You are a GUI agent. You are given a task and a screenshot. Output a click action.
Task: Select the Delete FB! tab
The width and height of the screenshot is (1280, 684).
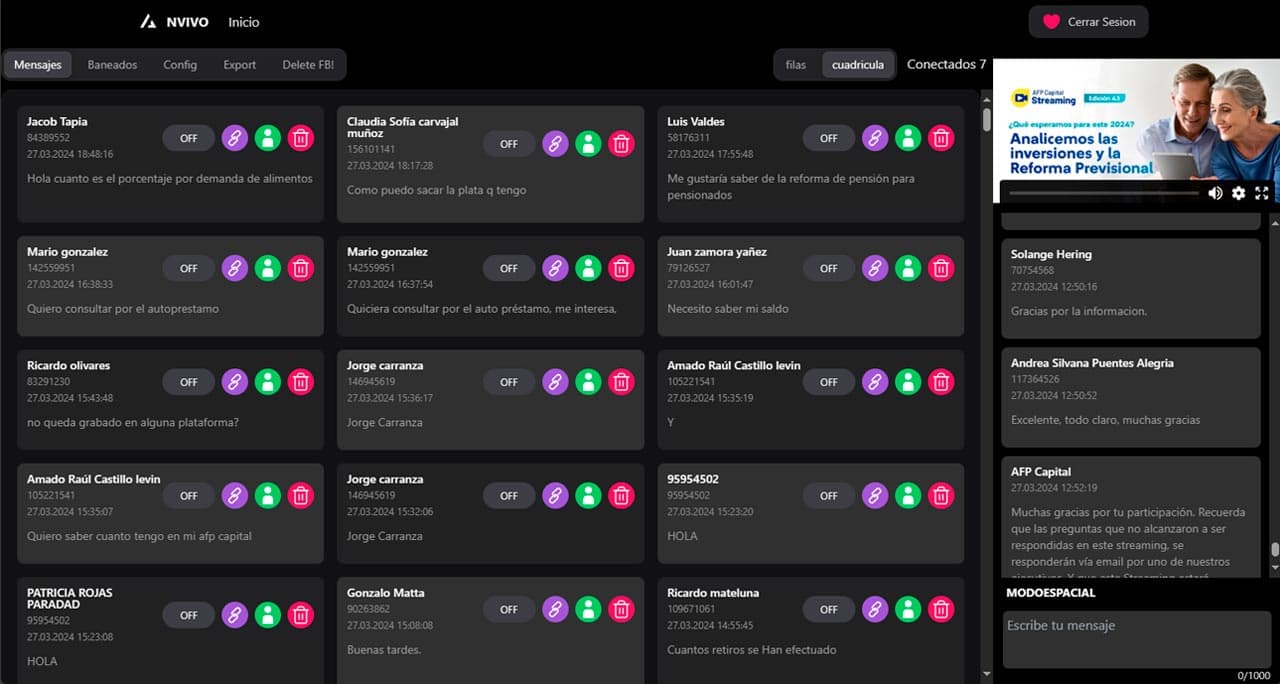(308, 65)
